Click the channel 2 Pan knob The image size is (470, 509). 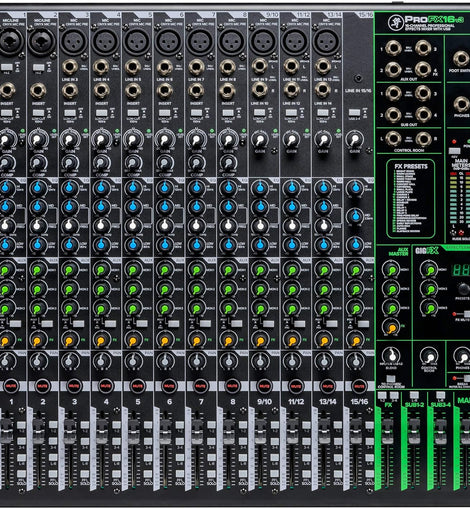pyautogui.click(x=37, y=361)
